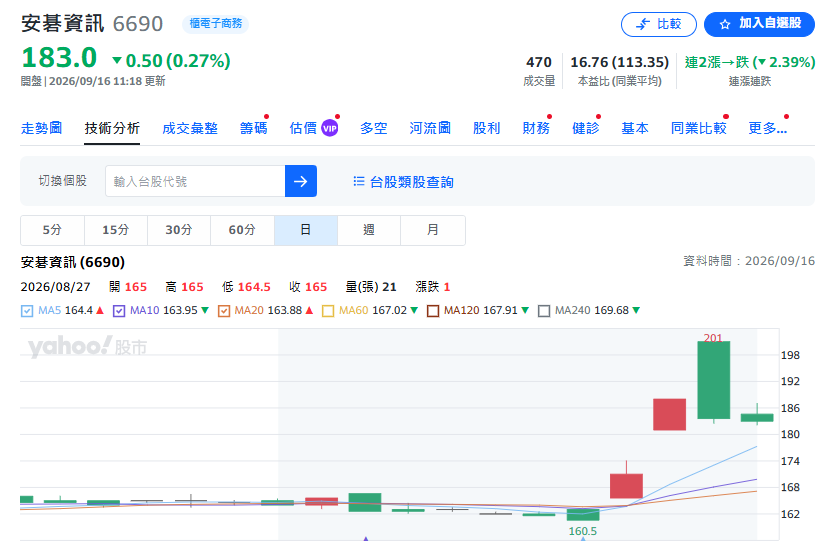
Task: Enable the MA60 checkbox
Action: tap(328, 311)
